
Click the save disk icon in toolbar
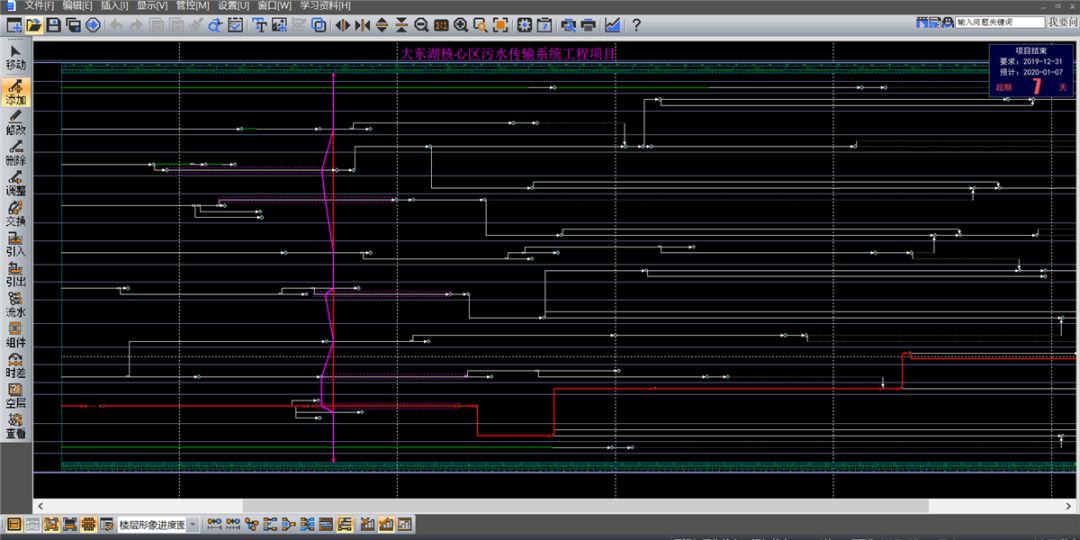pyautogui.click(x=55, y=25)
